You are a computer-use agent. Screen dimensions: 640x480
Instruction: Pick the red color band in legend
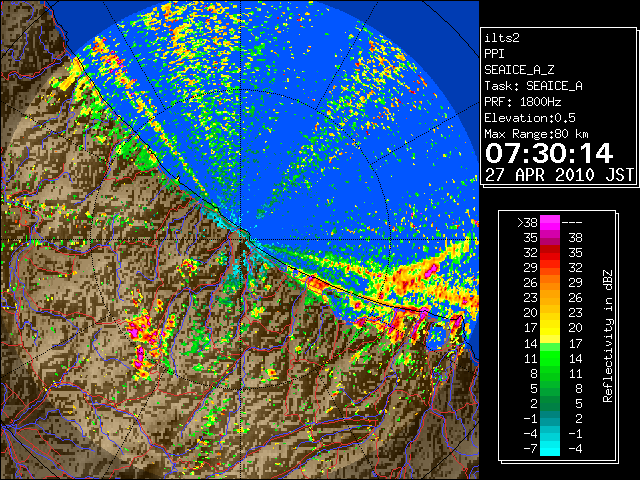point(550,253)
